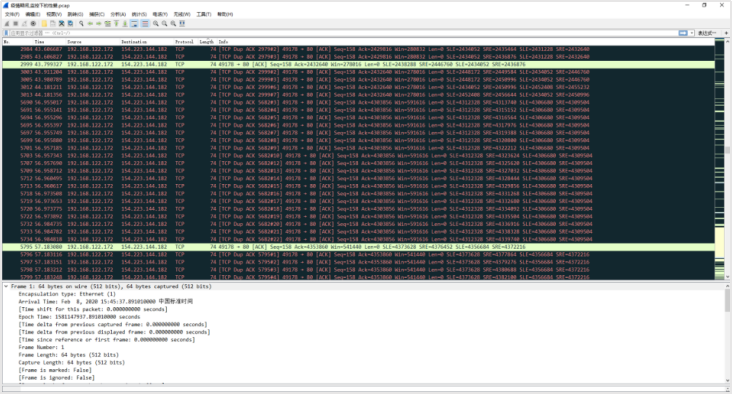Go back to previous packet in history

point(90,23)
